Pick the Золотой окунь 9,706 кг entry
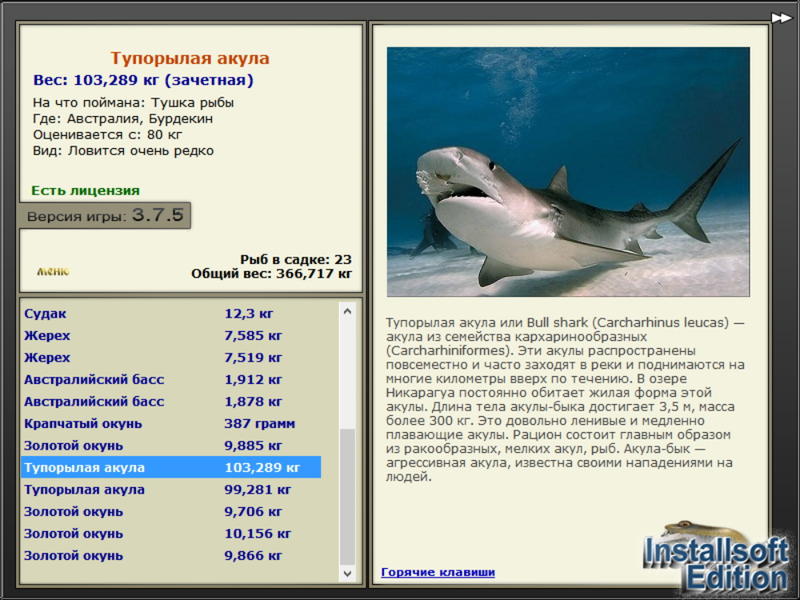 point(171,511)
